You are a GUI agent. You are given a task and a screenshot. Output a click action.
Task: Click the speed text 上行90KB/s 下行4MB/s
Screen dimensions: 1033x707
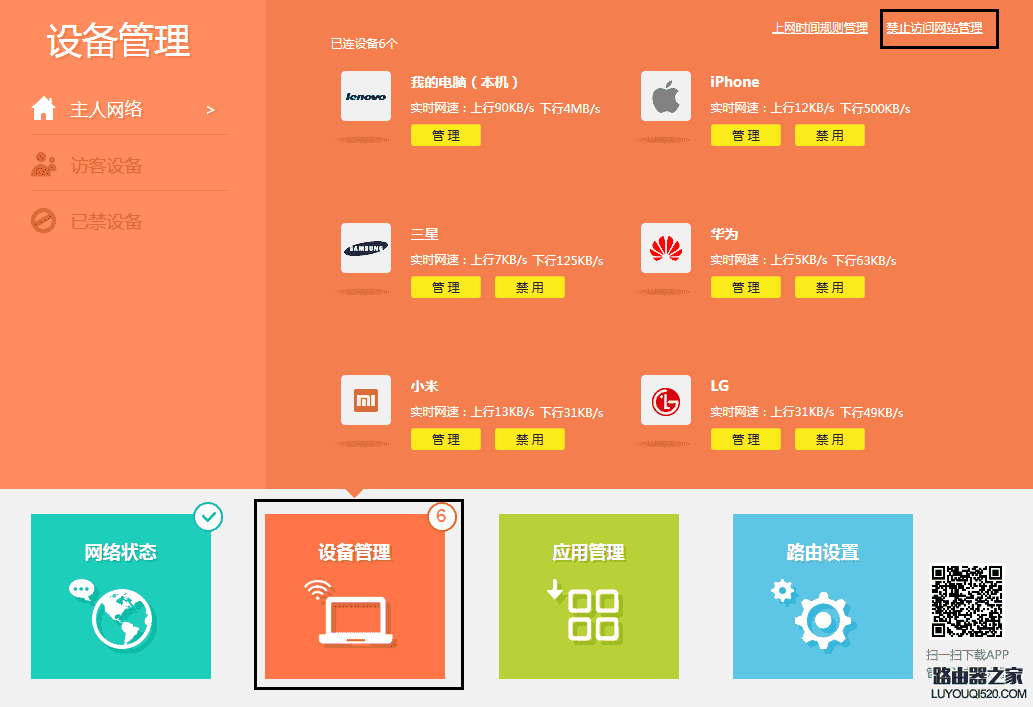coord(536,108)
